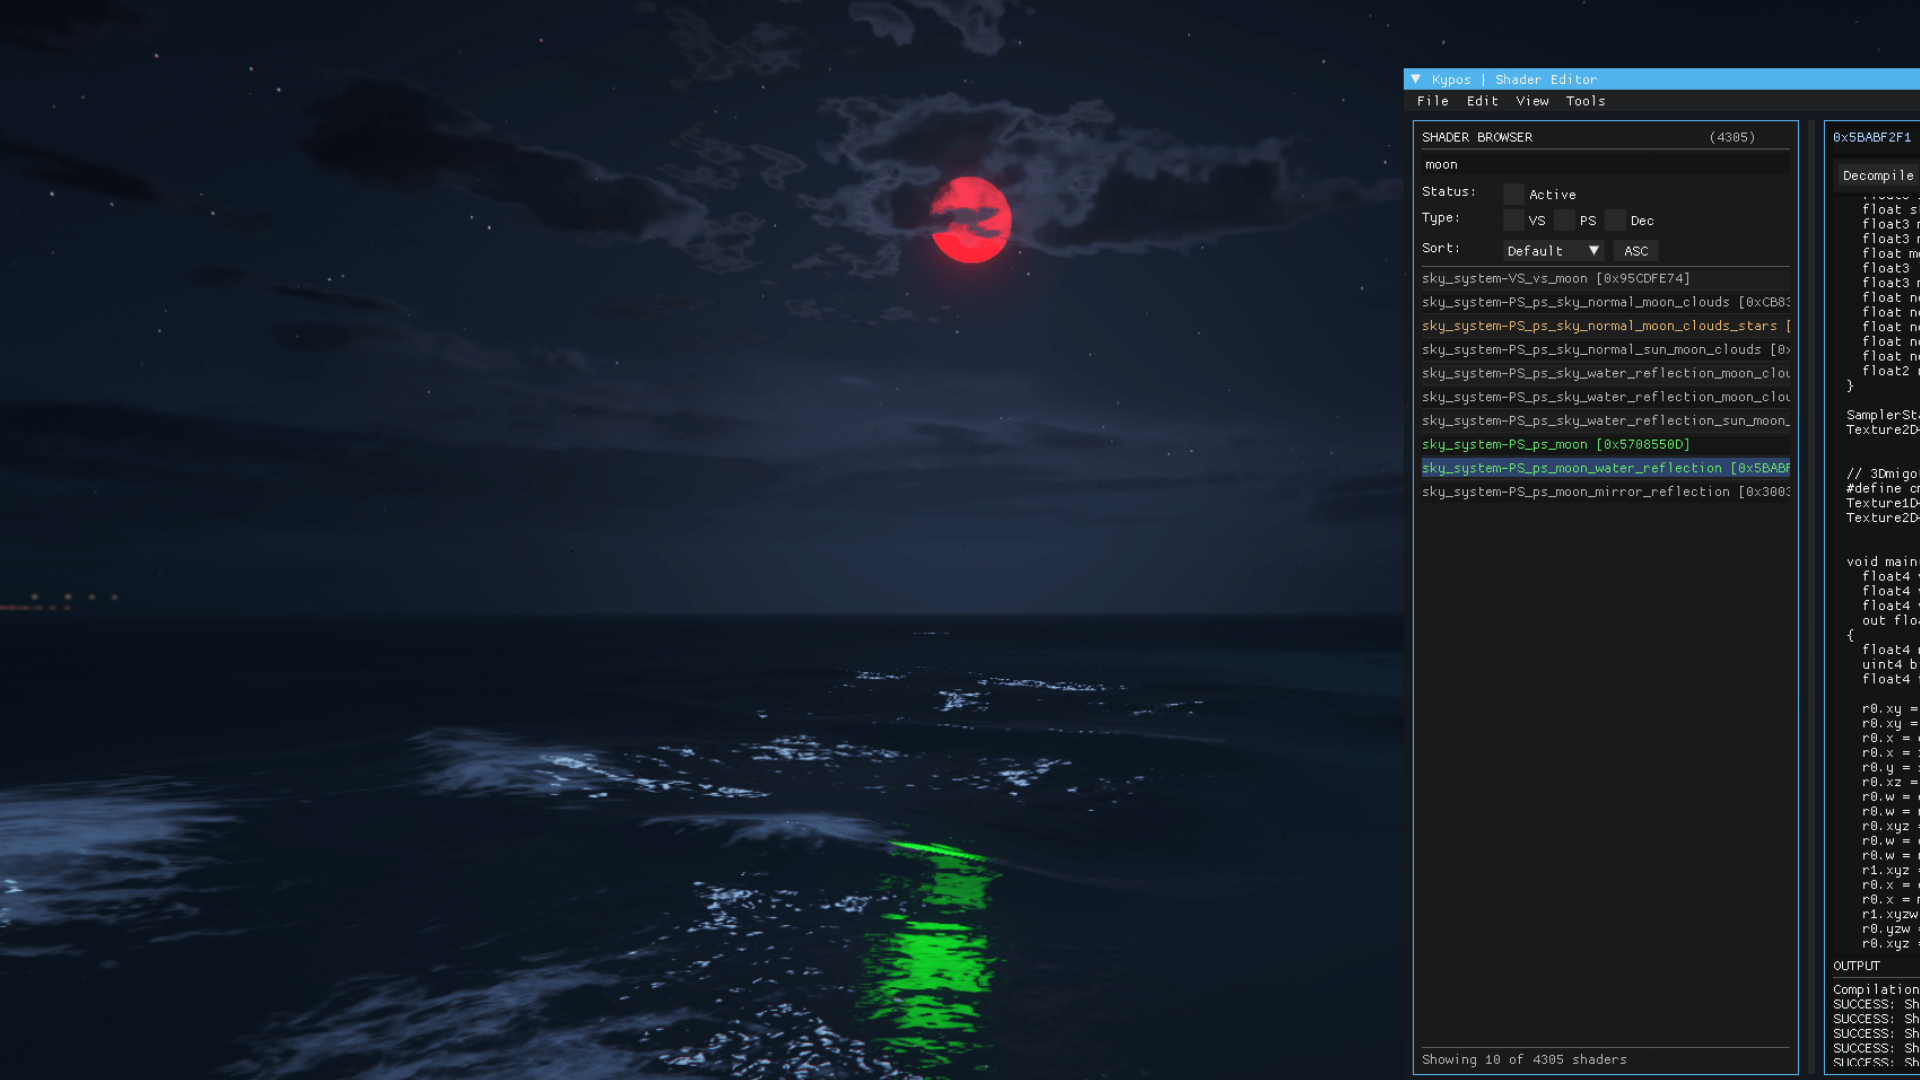Open the Edit menu
1920x1080 pixels.
tap(1482, 101)
